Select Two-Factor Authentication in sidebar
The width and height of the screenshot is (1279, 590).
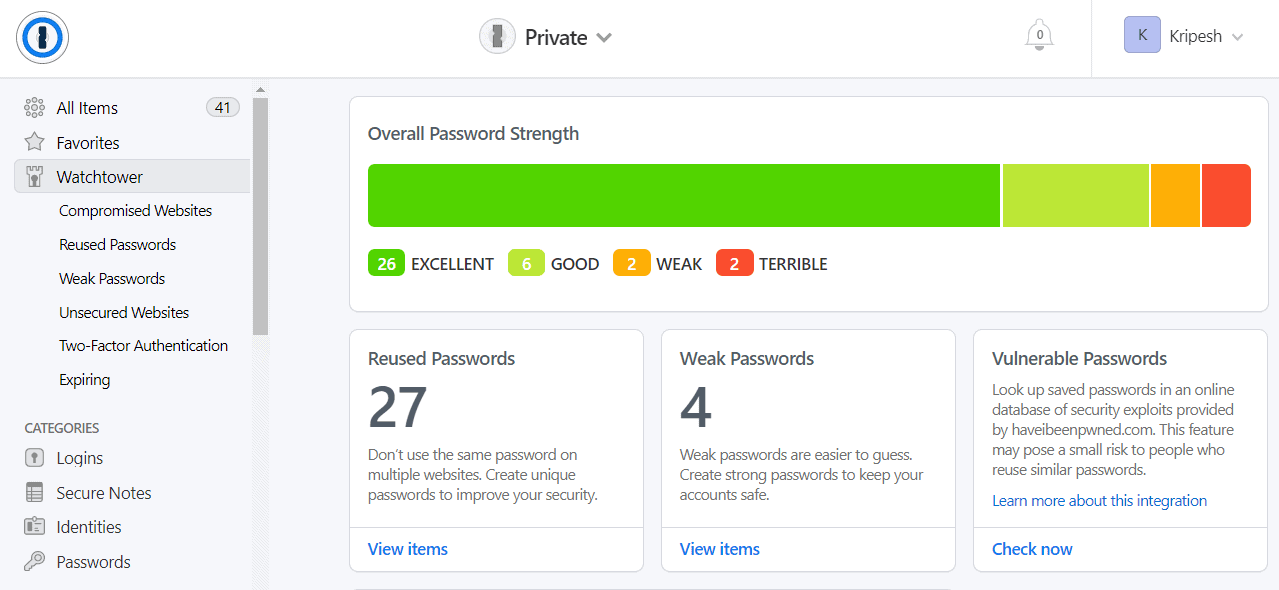143,346
